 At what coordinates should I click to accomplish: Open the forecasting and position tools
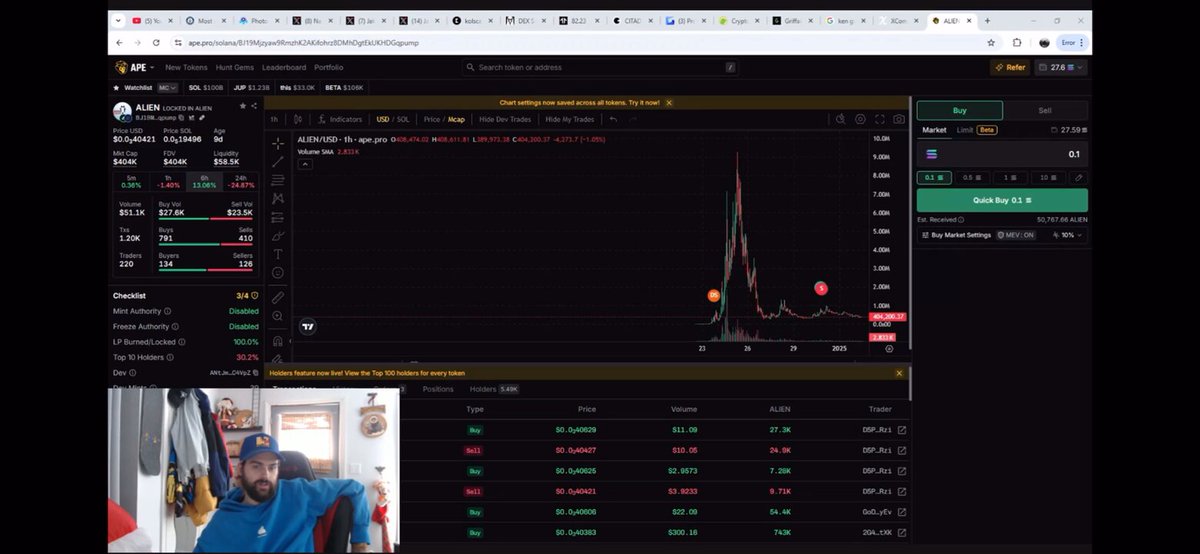click(x=278, y=217)
